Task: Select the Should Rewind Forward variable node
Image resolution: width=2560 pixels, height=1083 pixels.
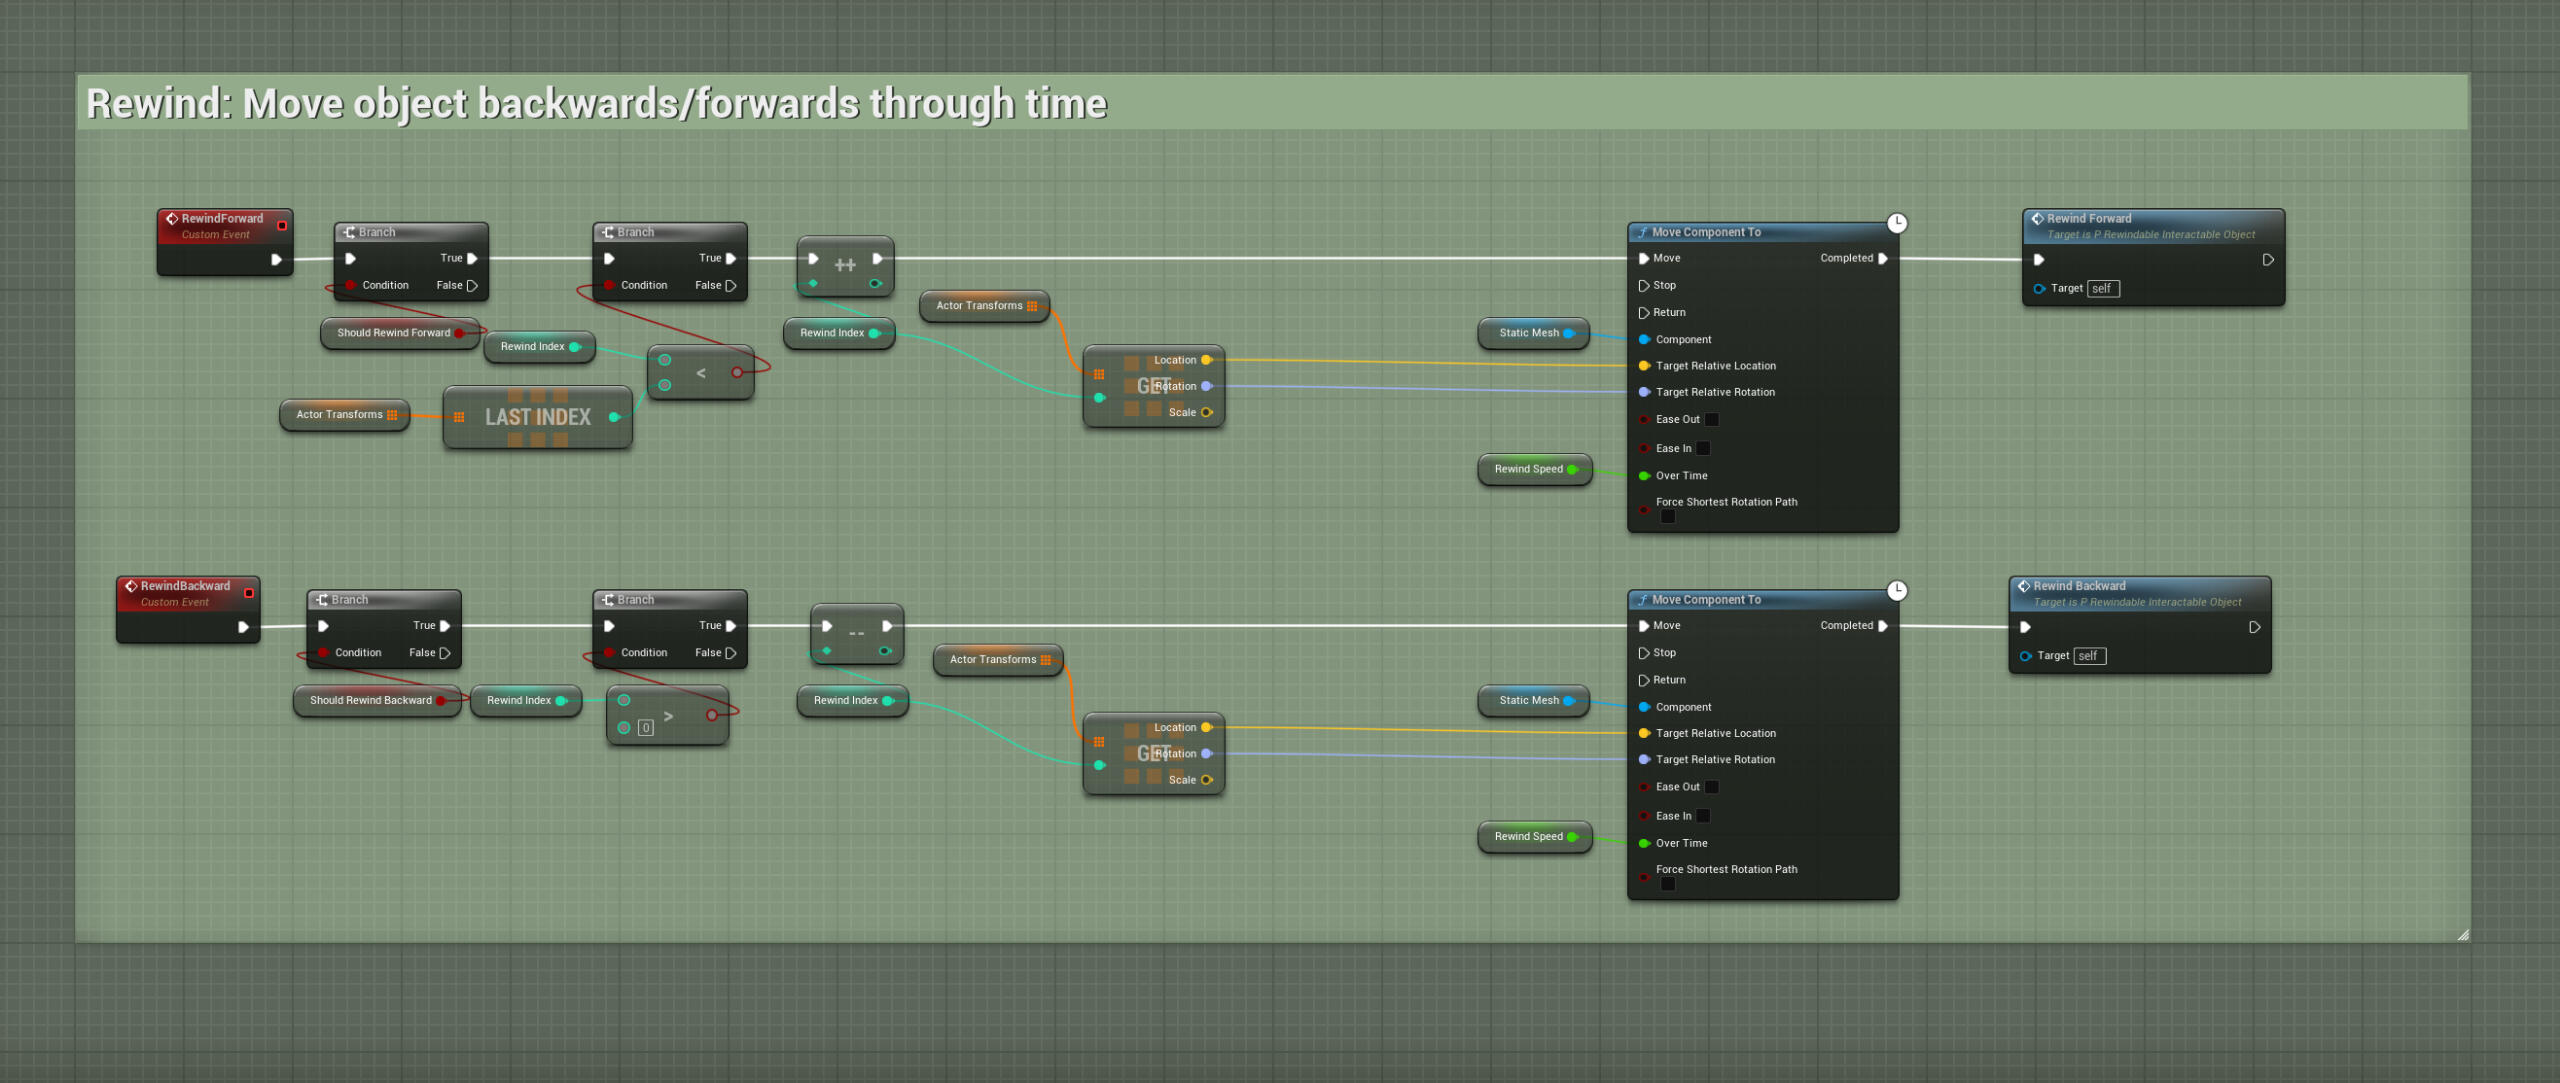Action: (x=394, y=333)
